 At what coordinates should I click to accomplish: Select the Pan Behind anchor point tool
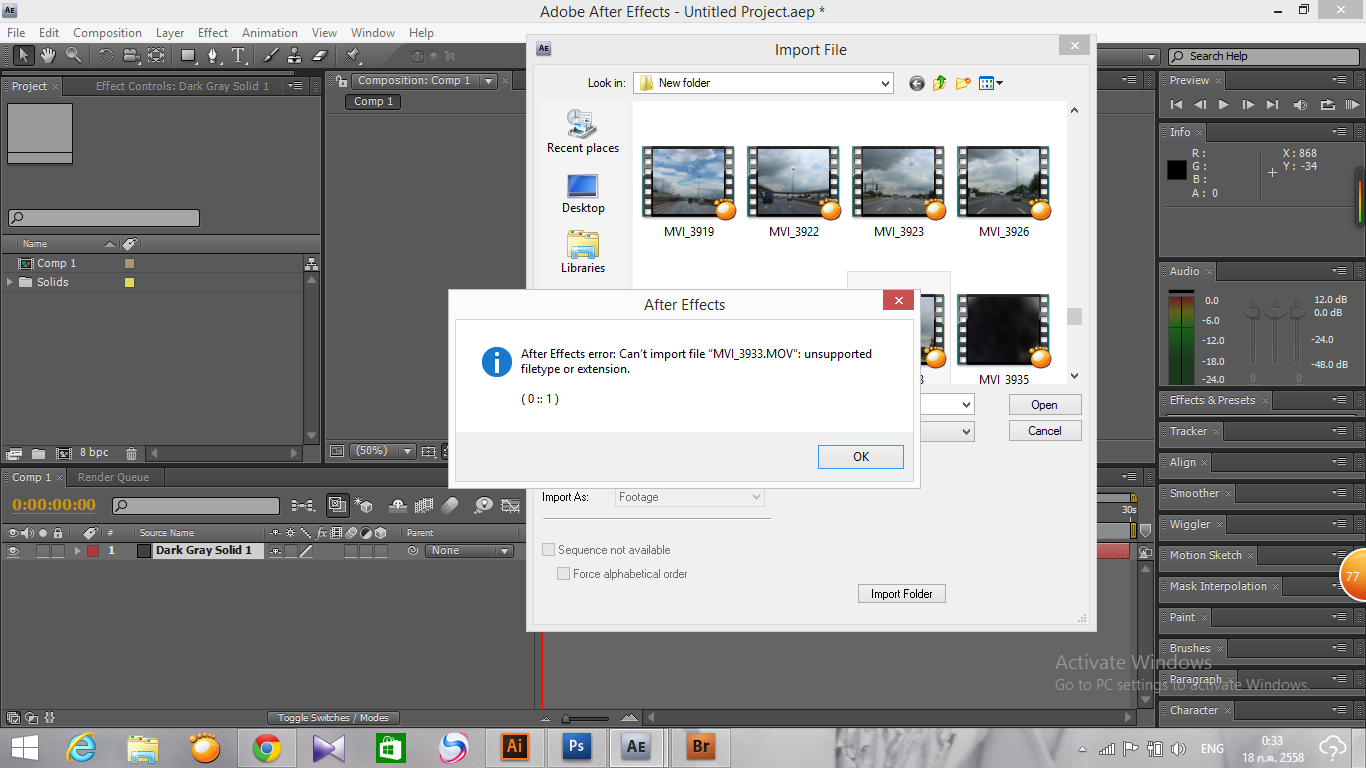(x=157, y=56)
